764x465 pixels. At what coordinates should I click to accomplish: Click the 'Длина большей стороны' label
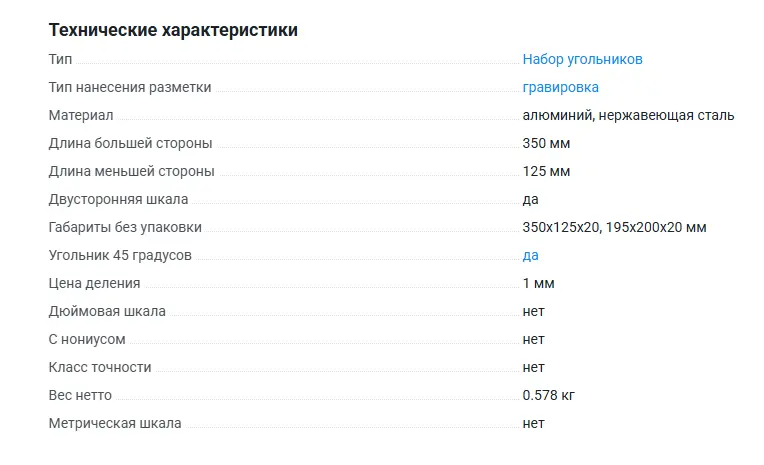130,143
